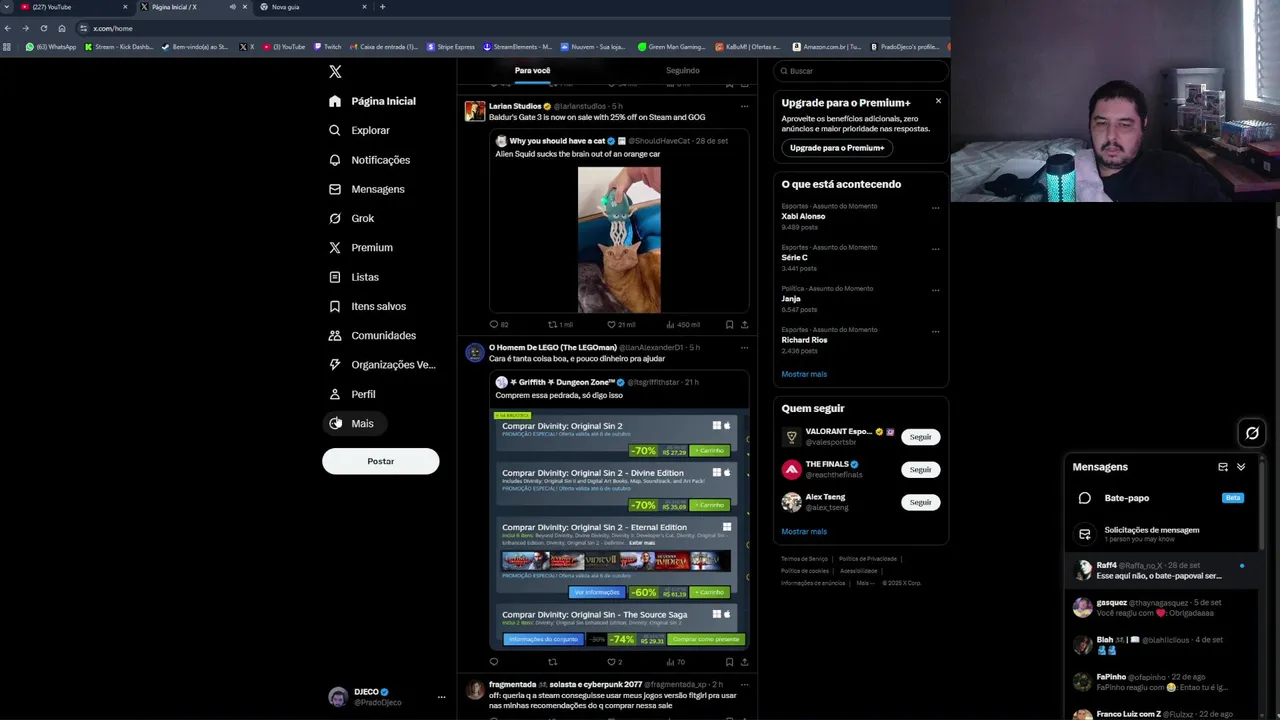Screen dimensions: 1280x720
Task: Open Listas in the sidebar
Action: point(353,277)
